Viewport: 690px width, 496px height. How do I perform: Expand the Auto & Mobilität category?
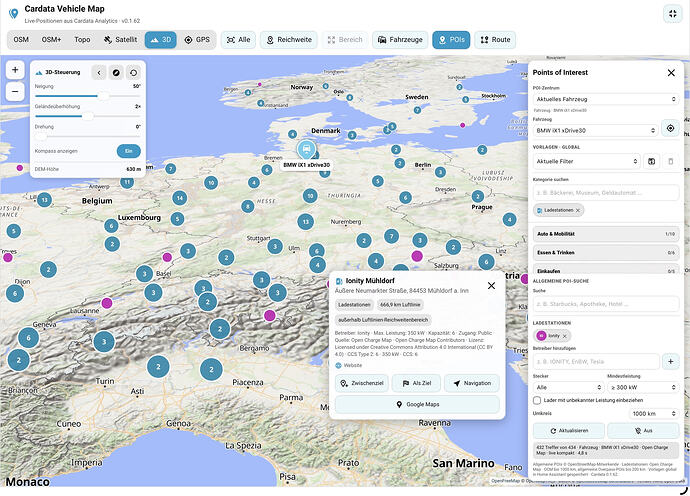click(x=606, y=234)
